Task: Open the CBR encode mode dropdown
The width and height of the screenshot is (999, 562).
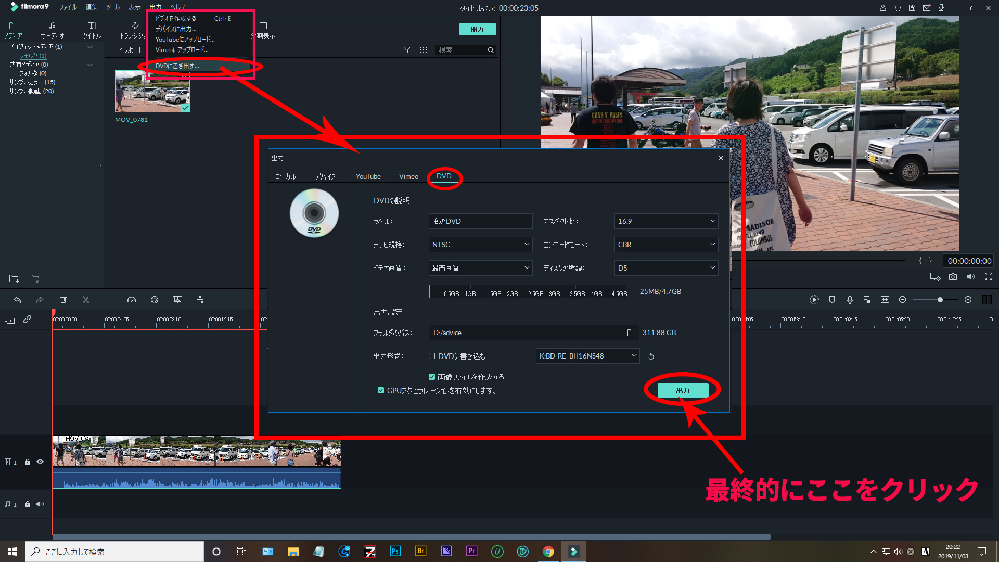Action: [x=666, y=244]
